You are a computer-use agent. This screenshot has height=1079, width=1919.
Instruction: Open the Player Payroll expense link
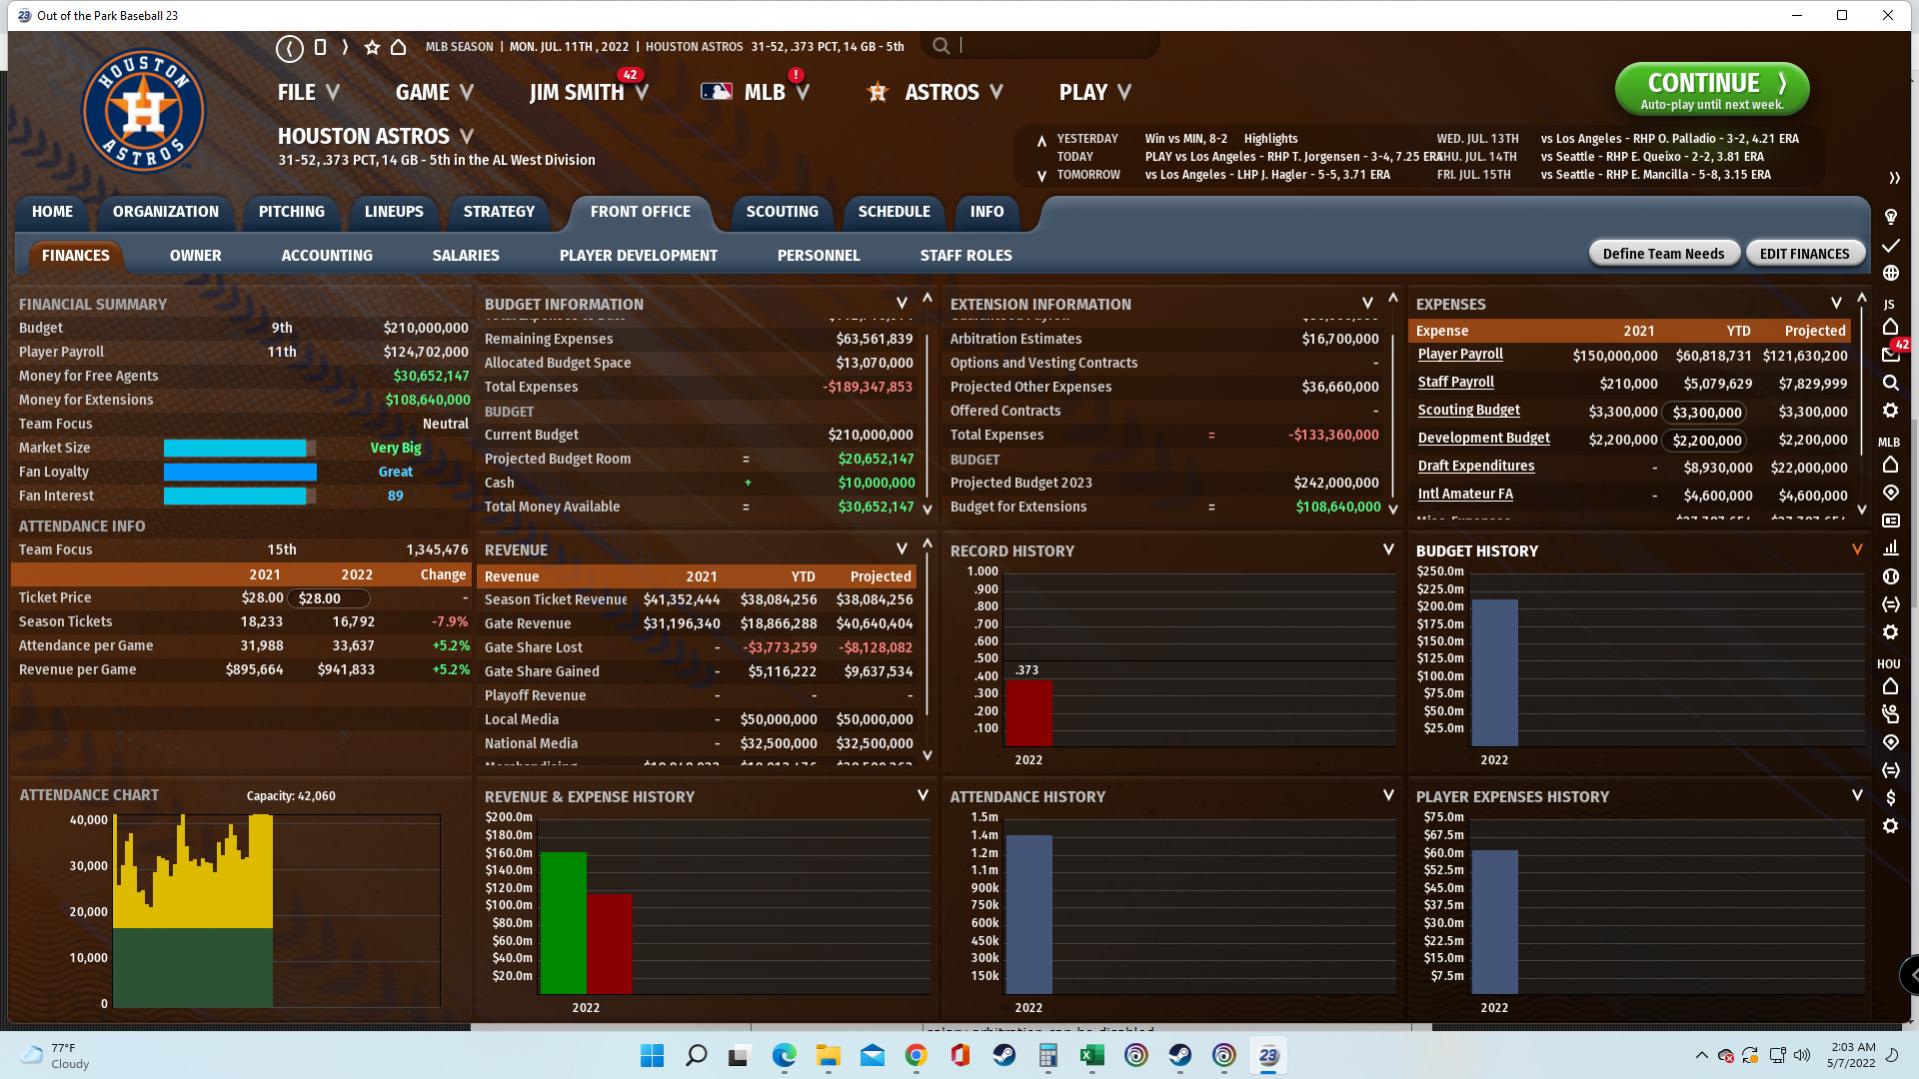point(1460,354)
